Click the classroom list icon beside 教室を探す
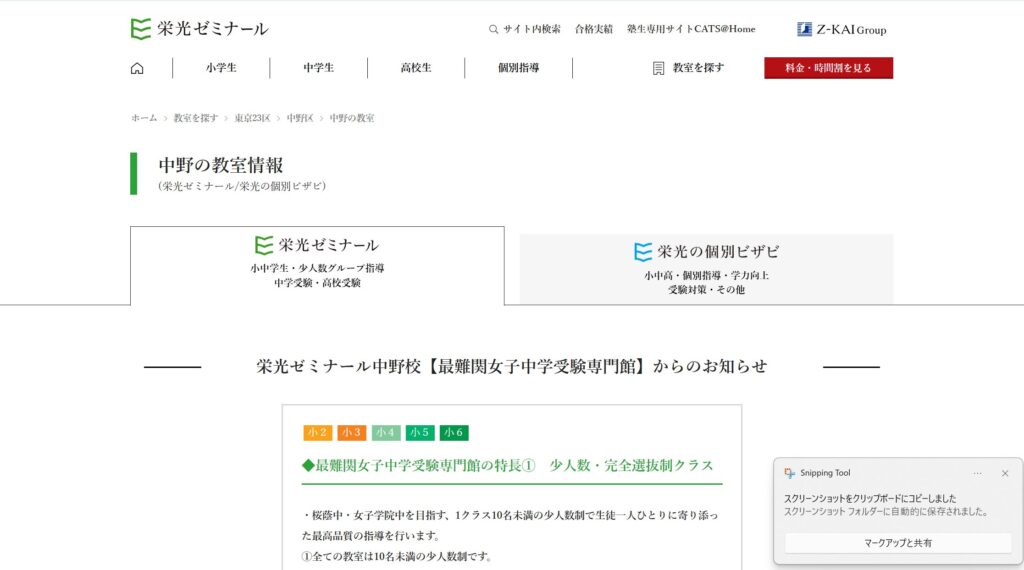This screenshot has height=570, width=1024. (658, 68)
